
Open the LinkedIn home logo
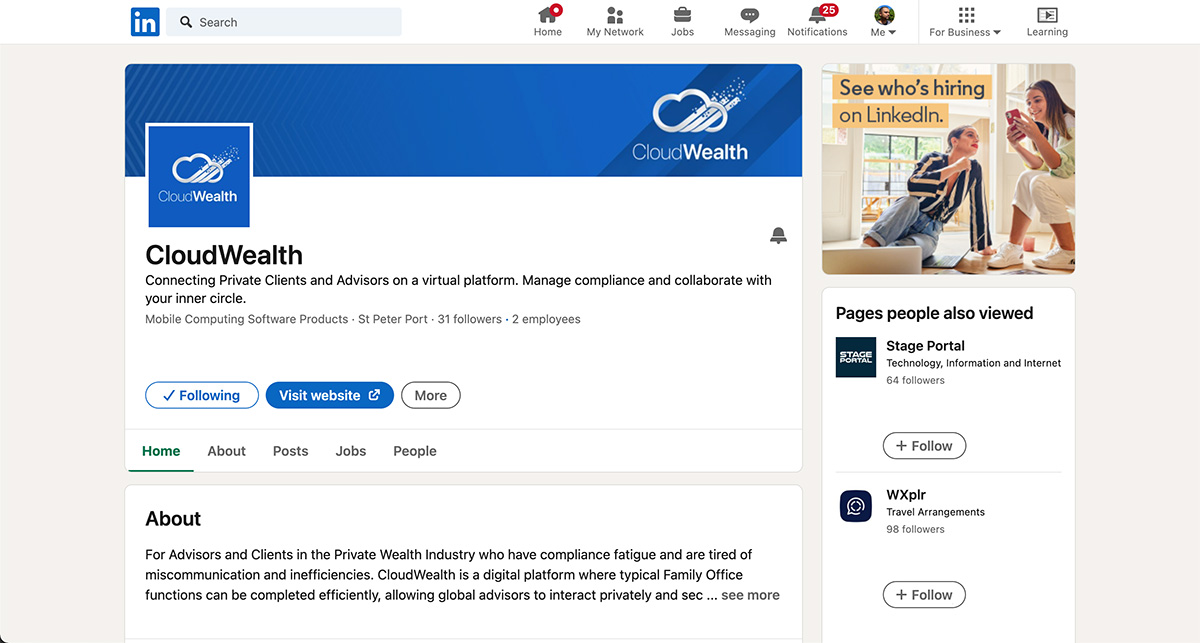145,22
